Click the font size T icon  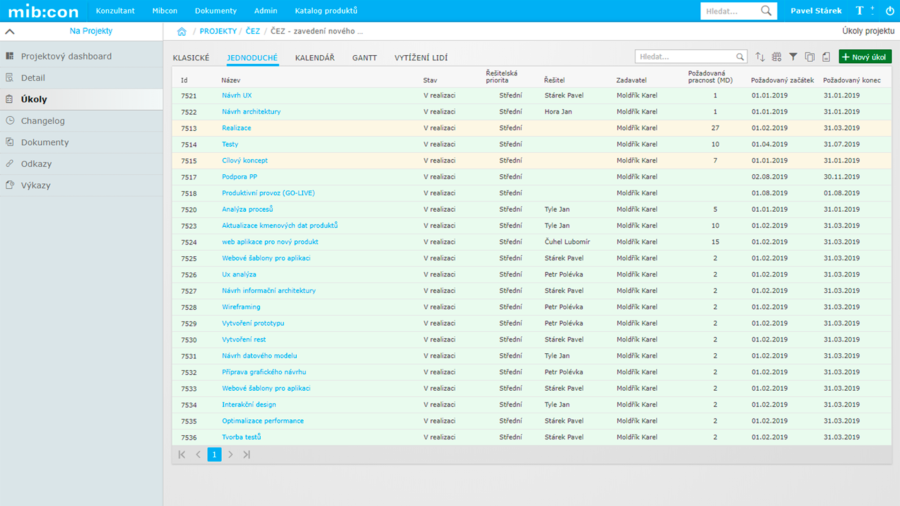[860, 11]
